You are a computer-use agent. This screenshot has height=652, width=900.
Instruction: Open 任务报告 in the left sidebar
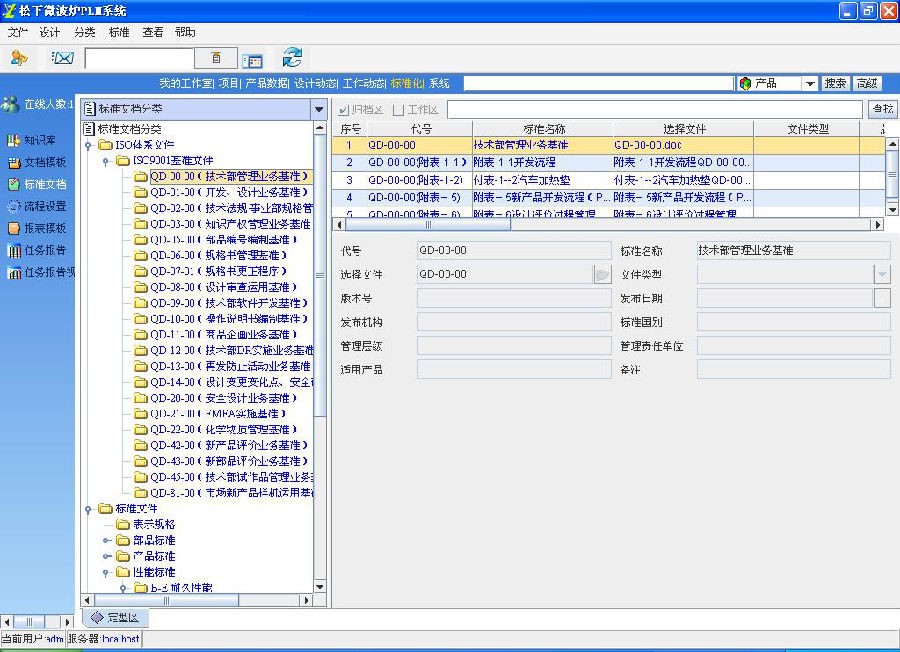click(38, 250)
